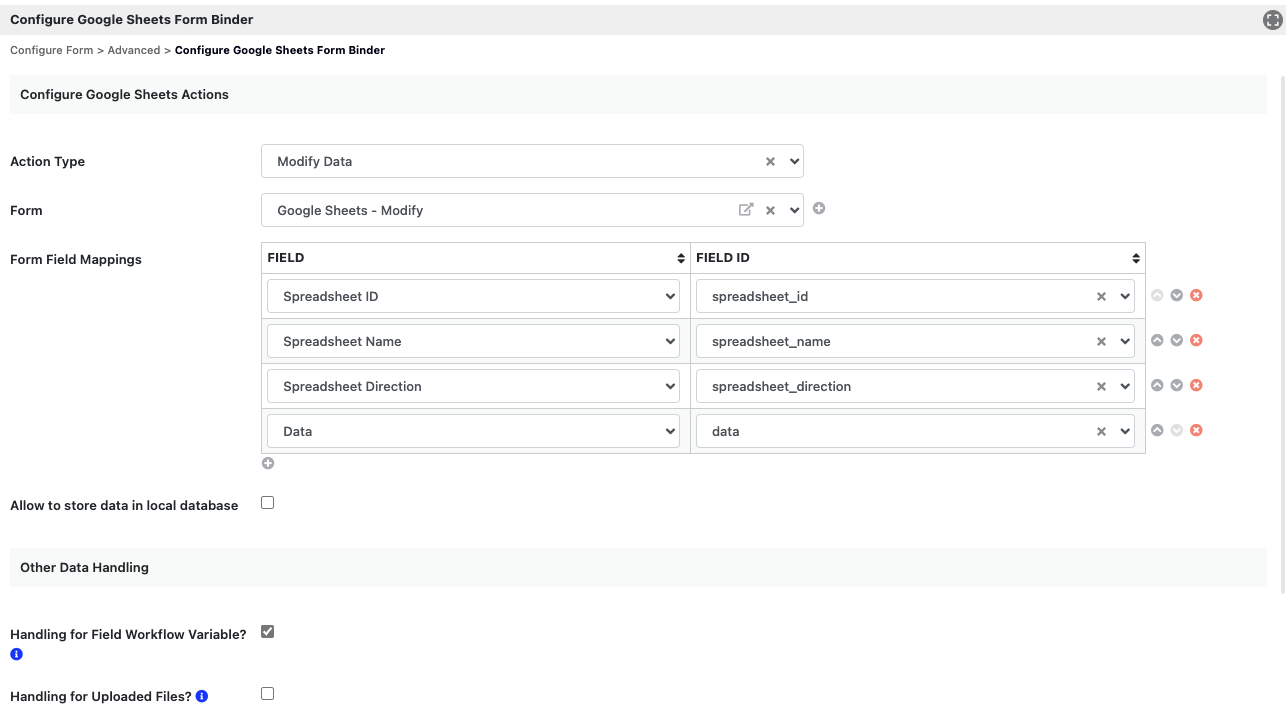This screenshot has width=1286, height=727.
Task: Uncheck Handling for Field Workflow Variable
Action: pyautogui.click(x=267, y=632)
